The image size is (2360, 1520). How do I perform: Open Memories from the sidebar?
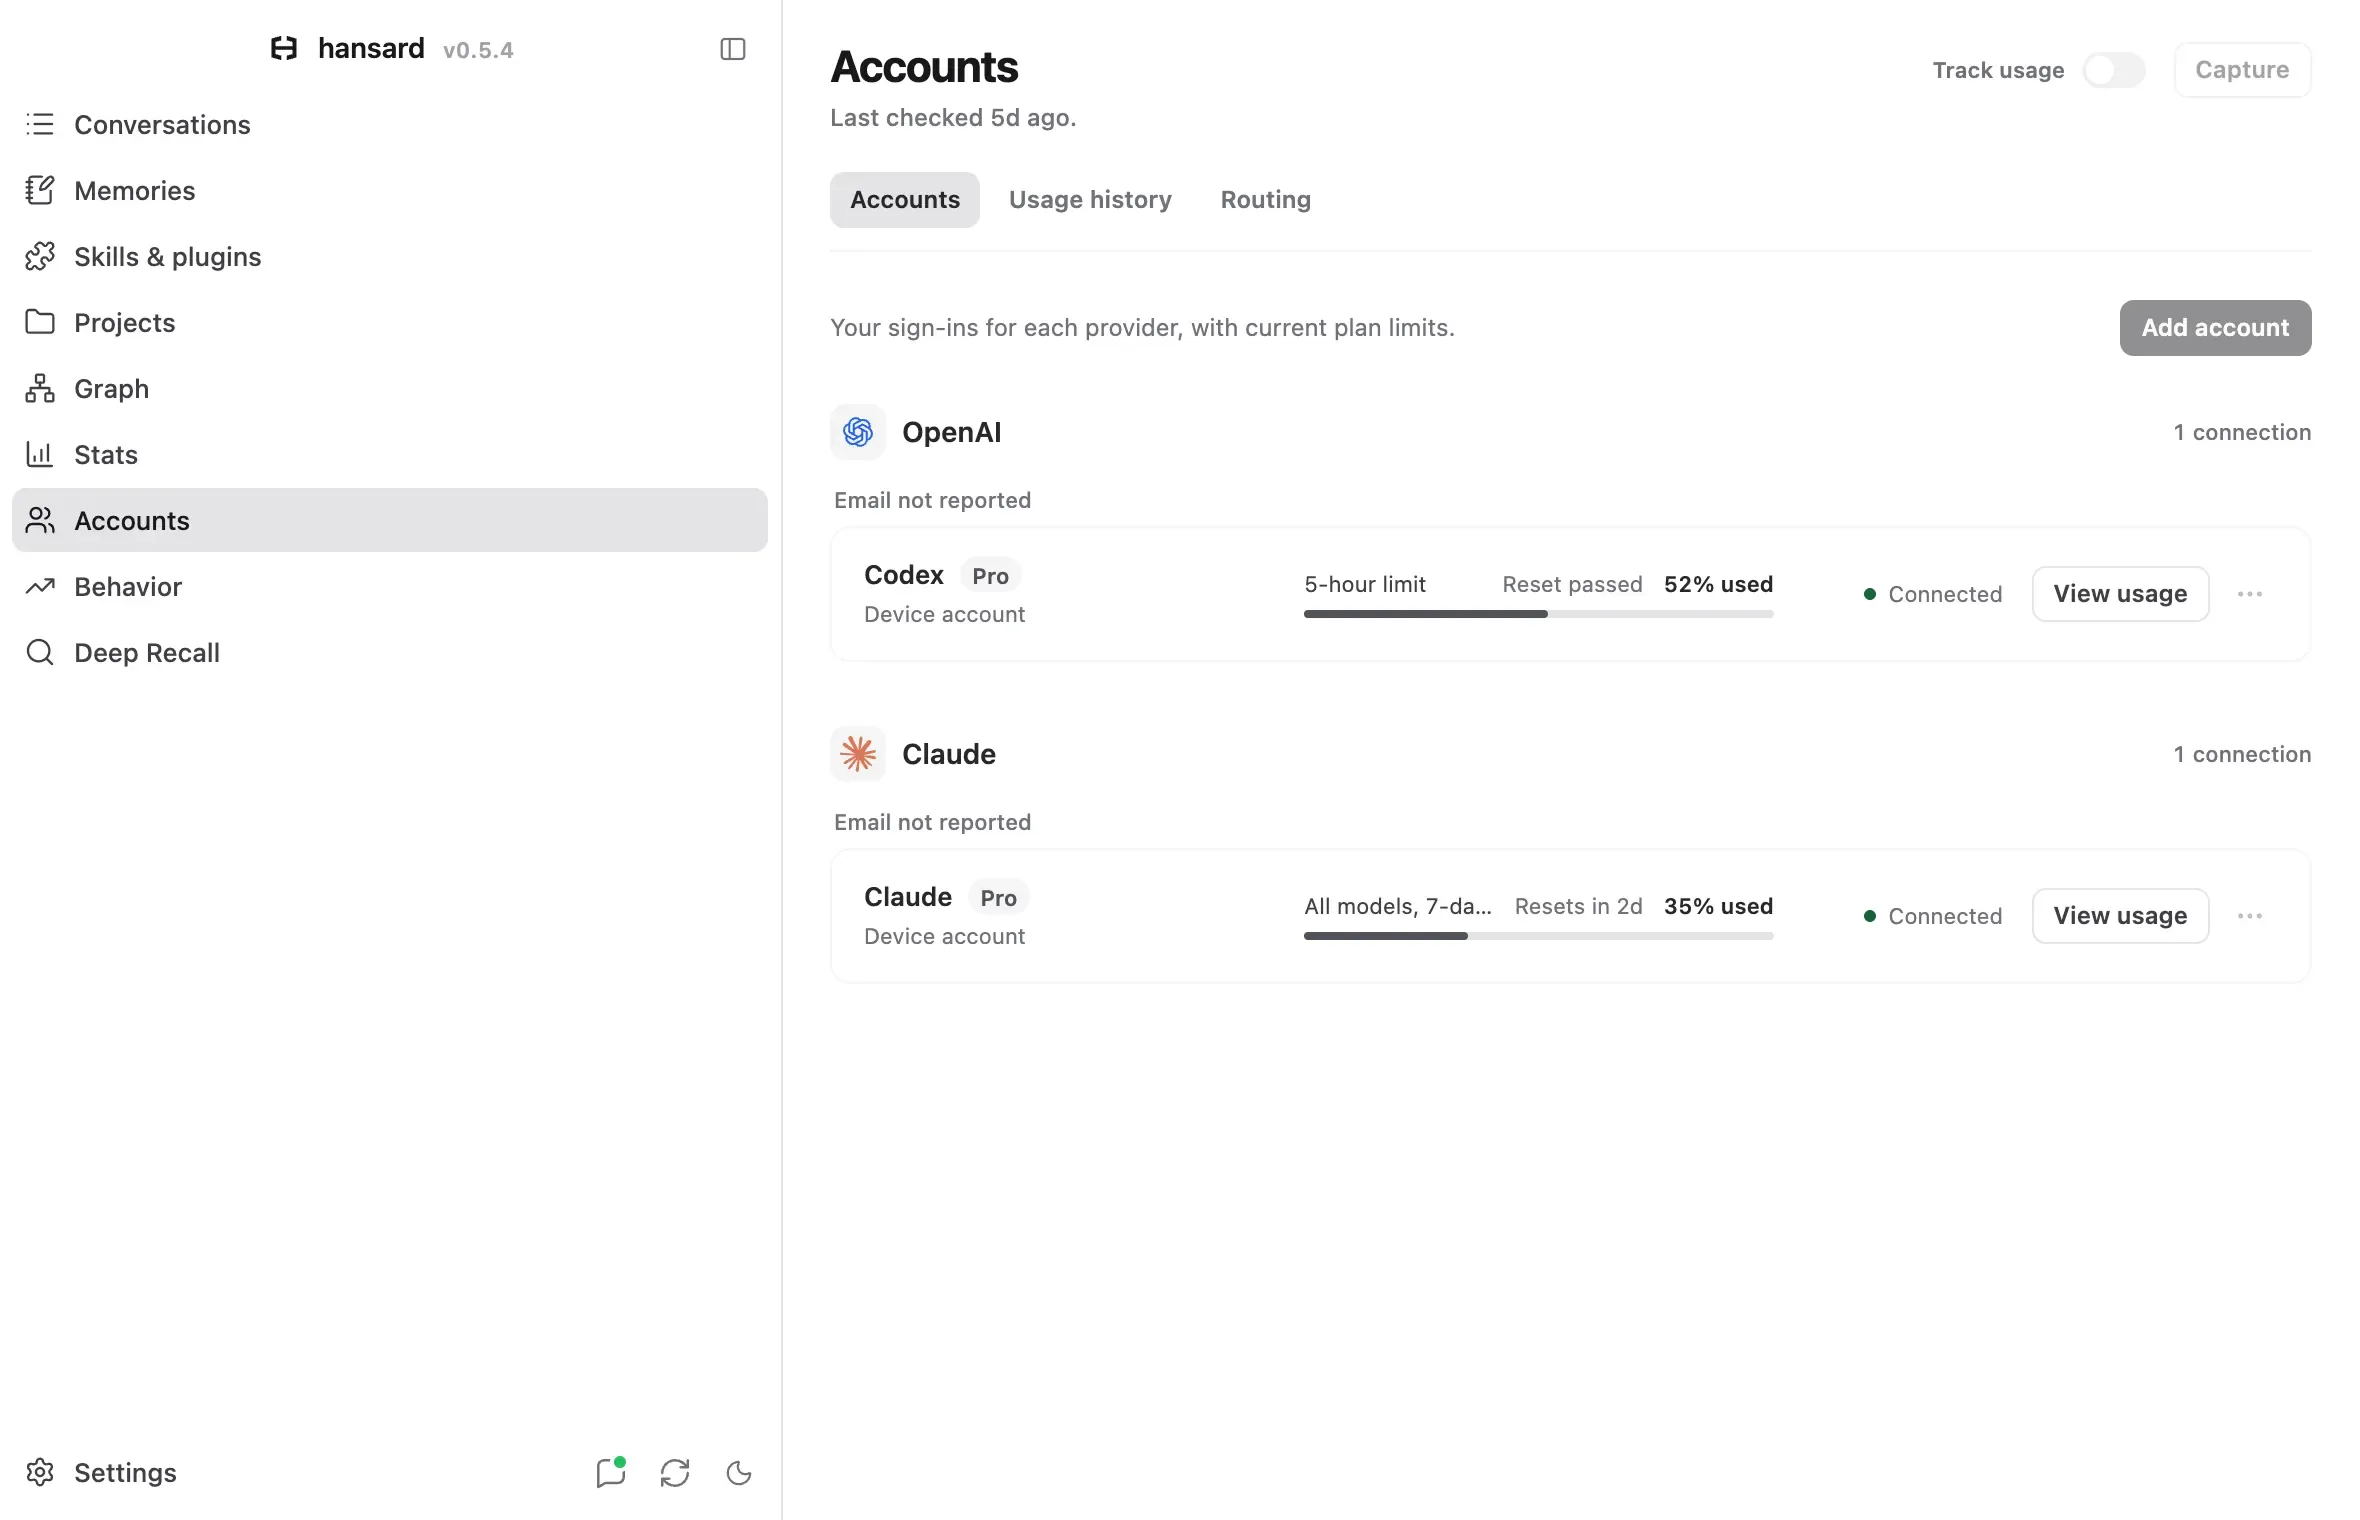tap(390, 190)
